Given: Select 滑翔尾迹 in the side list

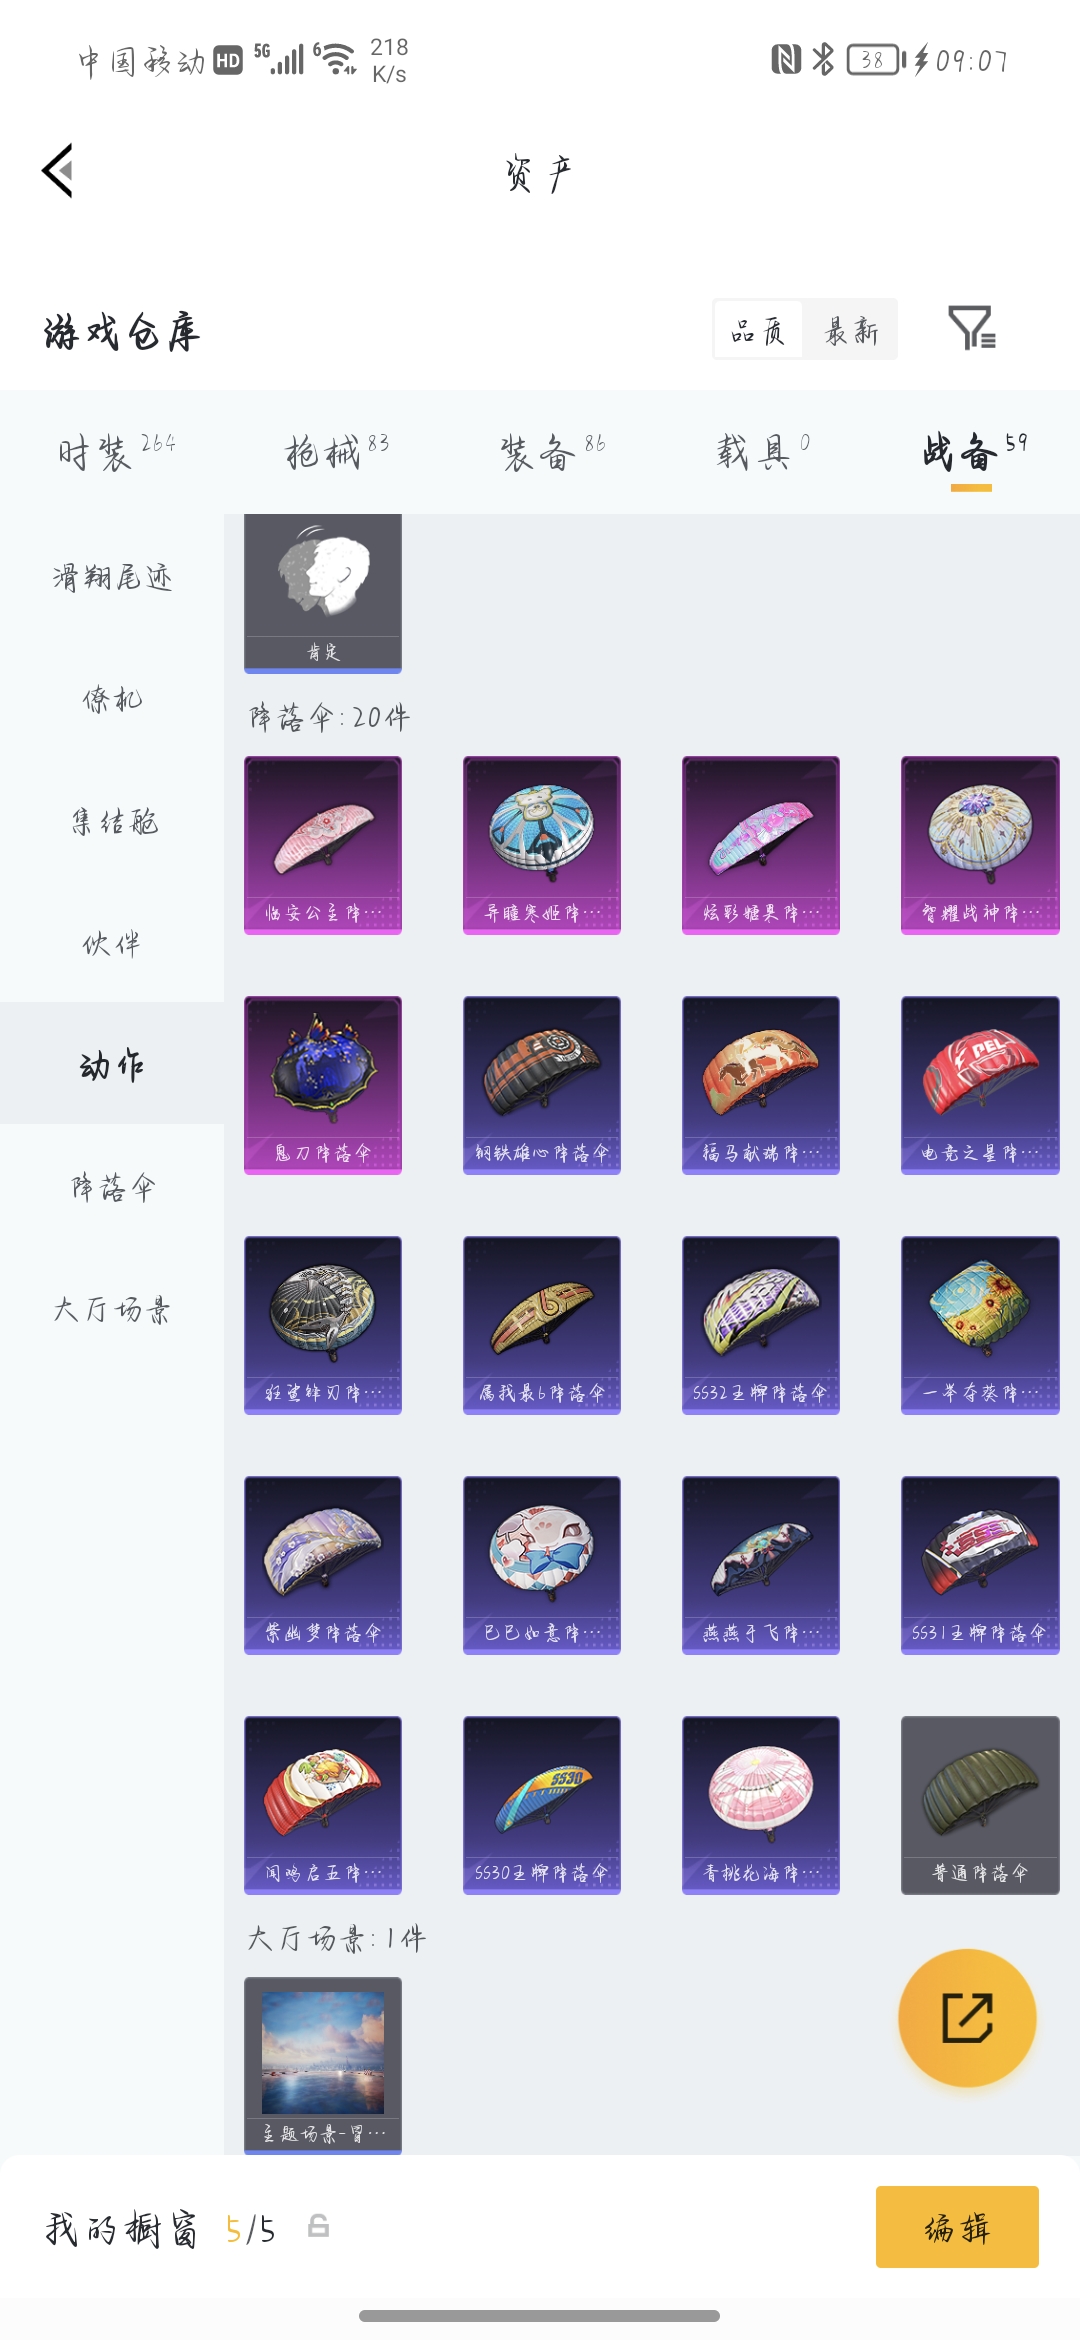Looking at the screenshot, I should (112, 577).
